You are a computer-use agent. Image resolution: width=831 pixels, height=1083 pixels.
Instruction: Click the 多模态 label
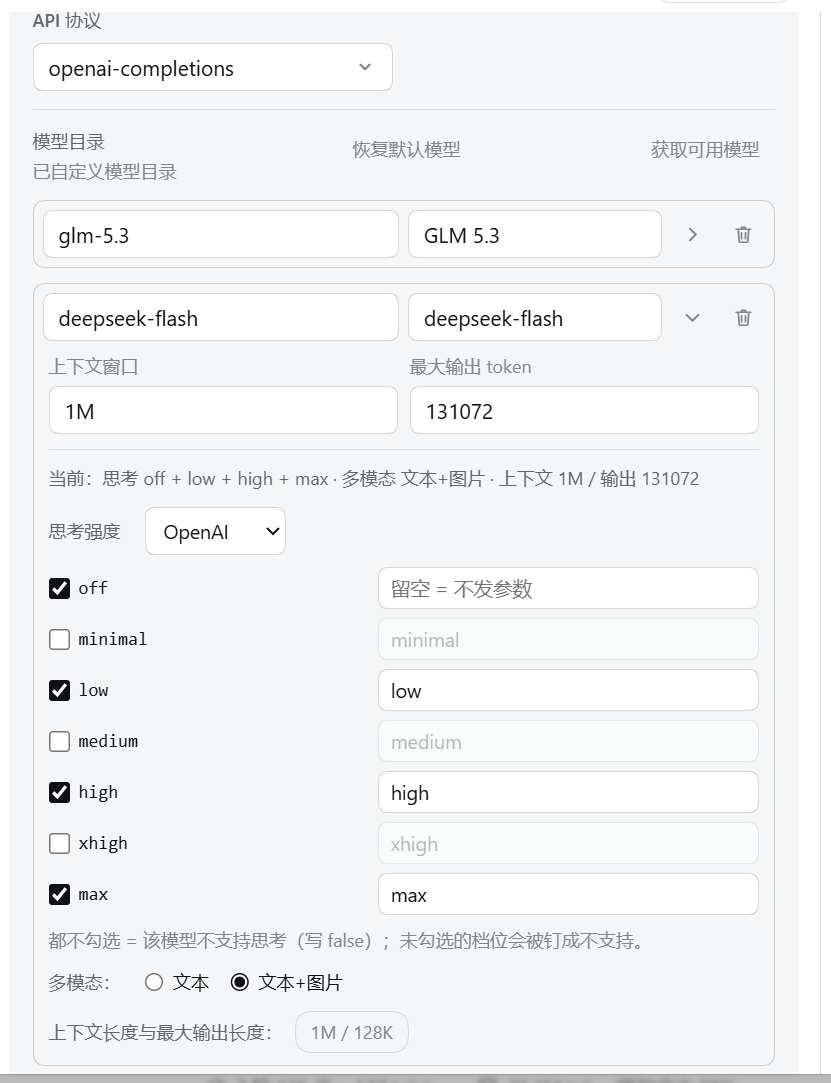(x=79, y=982)
